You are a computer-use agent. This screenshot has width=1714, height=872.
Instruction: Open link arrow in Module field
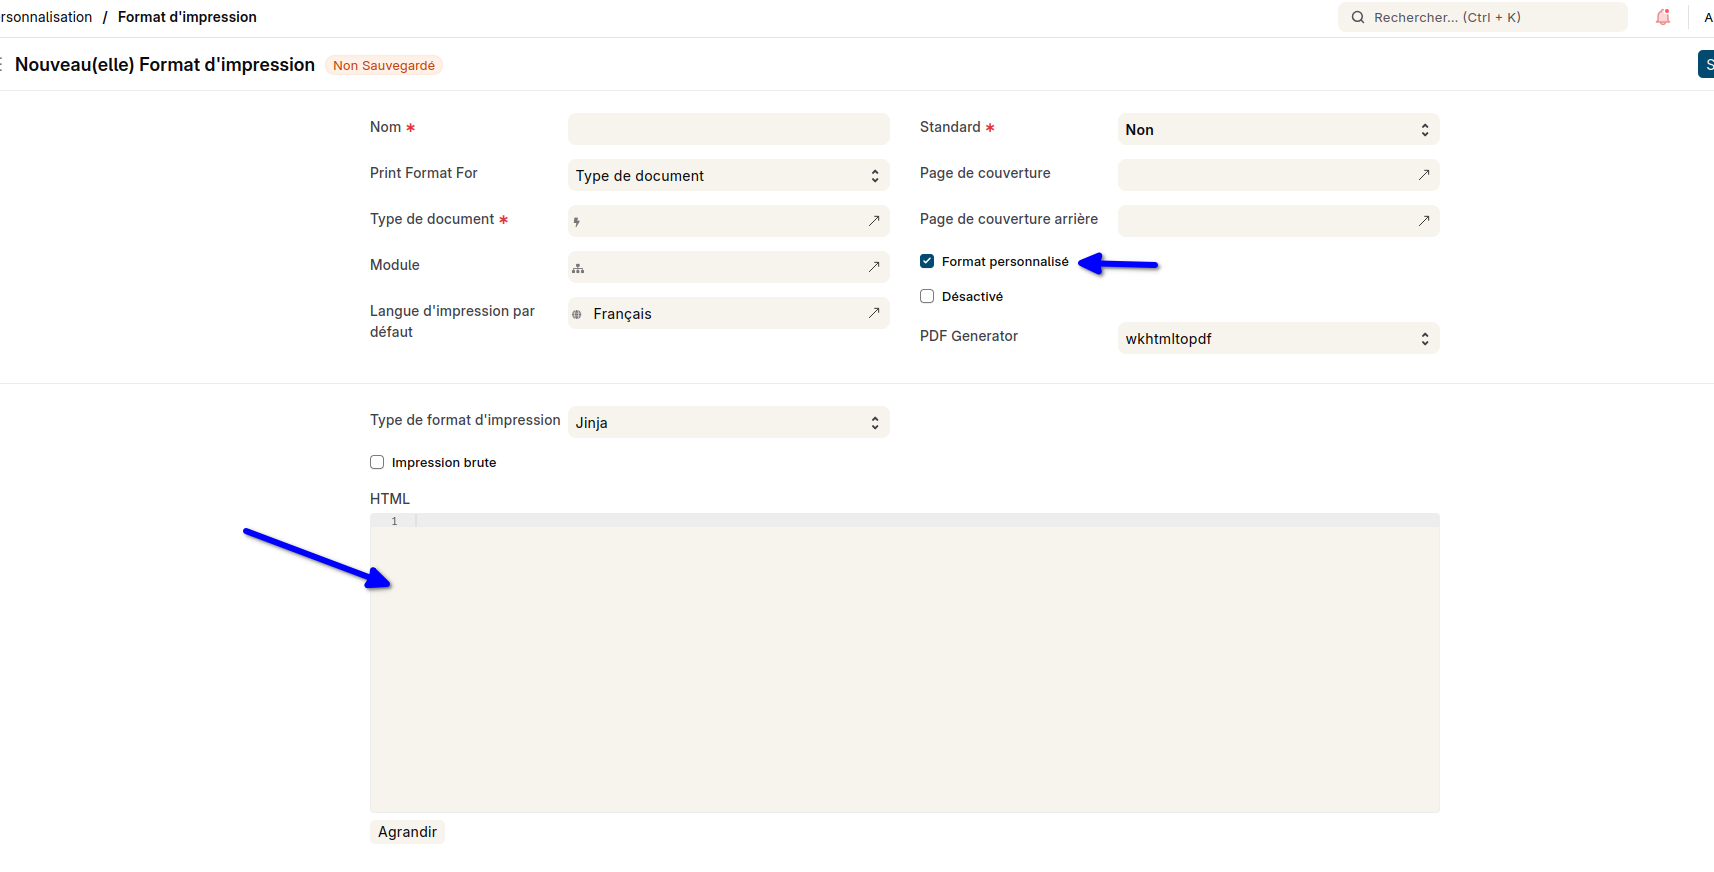point(874,267)
